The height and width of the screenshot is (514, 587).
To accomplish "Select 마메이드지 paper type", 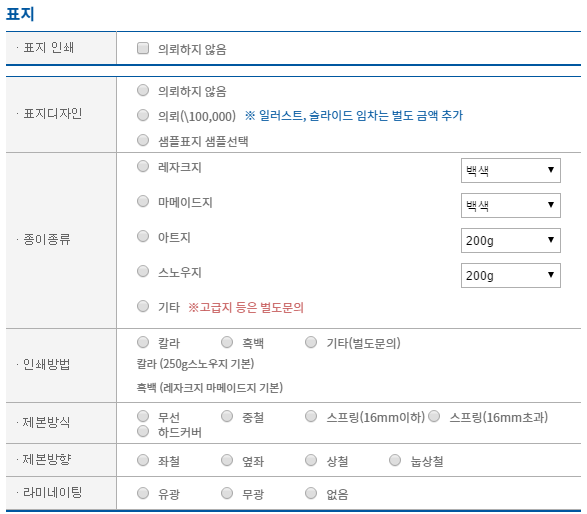I will point(143,201).
